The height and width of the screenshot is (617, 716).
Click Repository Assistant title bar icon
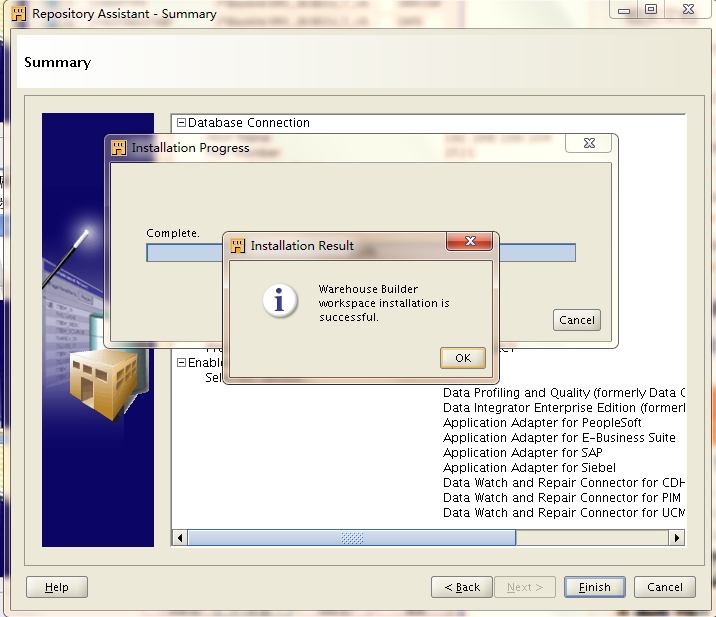coord(19,14)
